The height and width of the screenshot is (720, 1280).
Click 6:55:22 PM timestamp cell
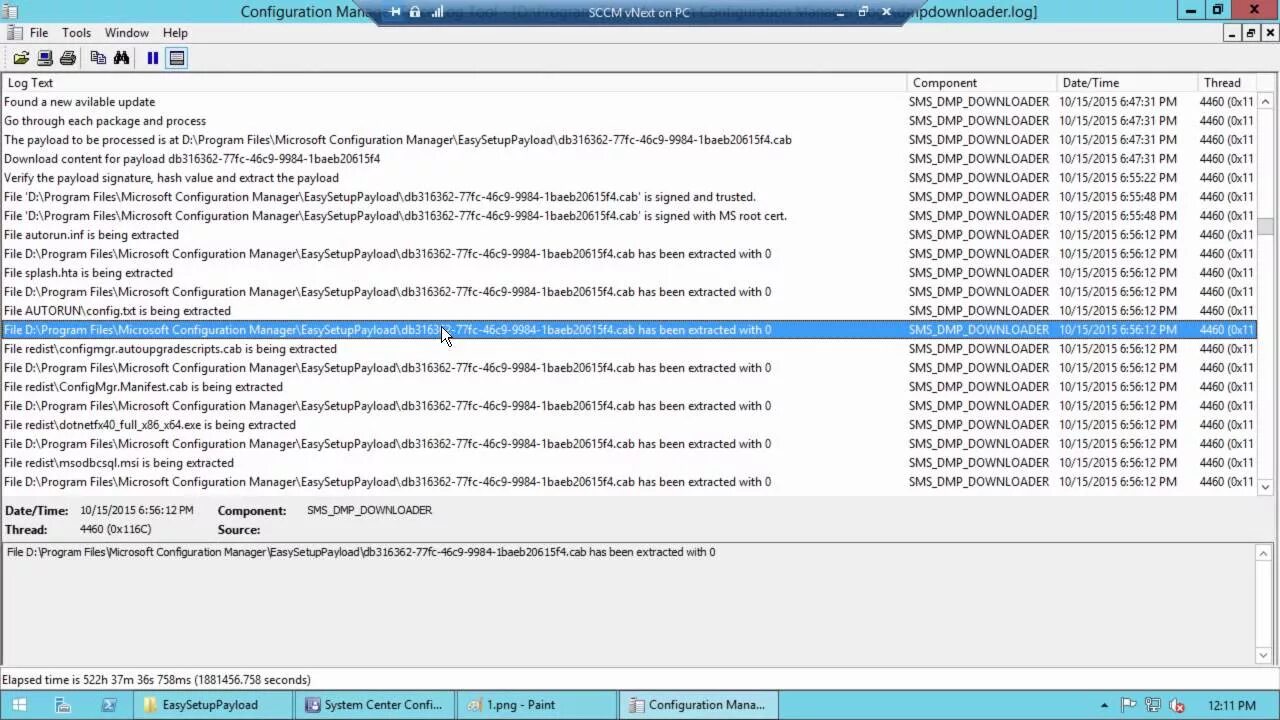[1118, 178]
